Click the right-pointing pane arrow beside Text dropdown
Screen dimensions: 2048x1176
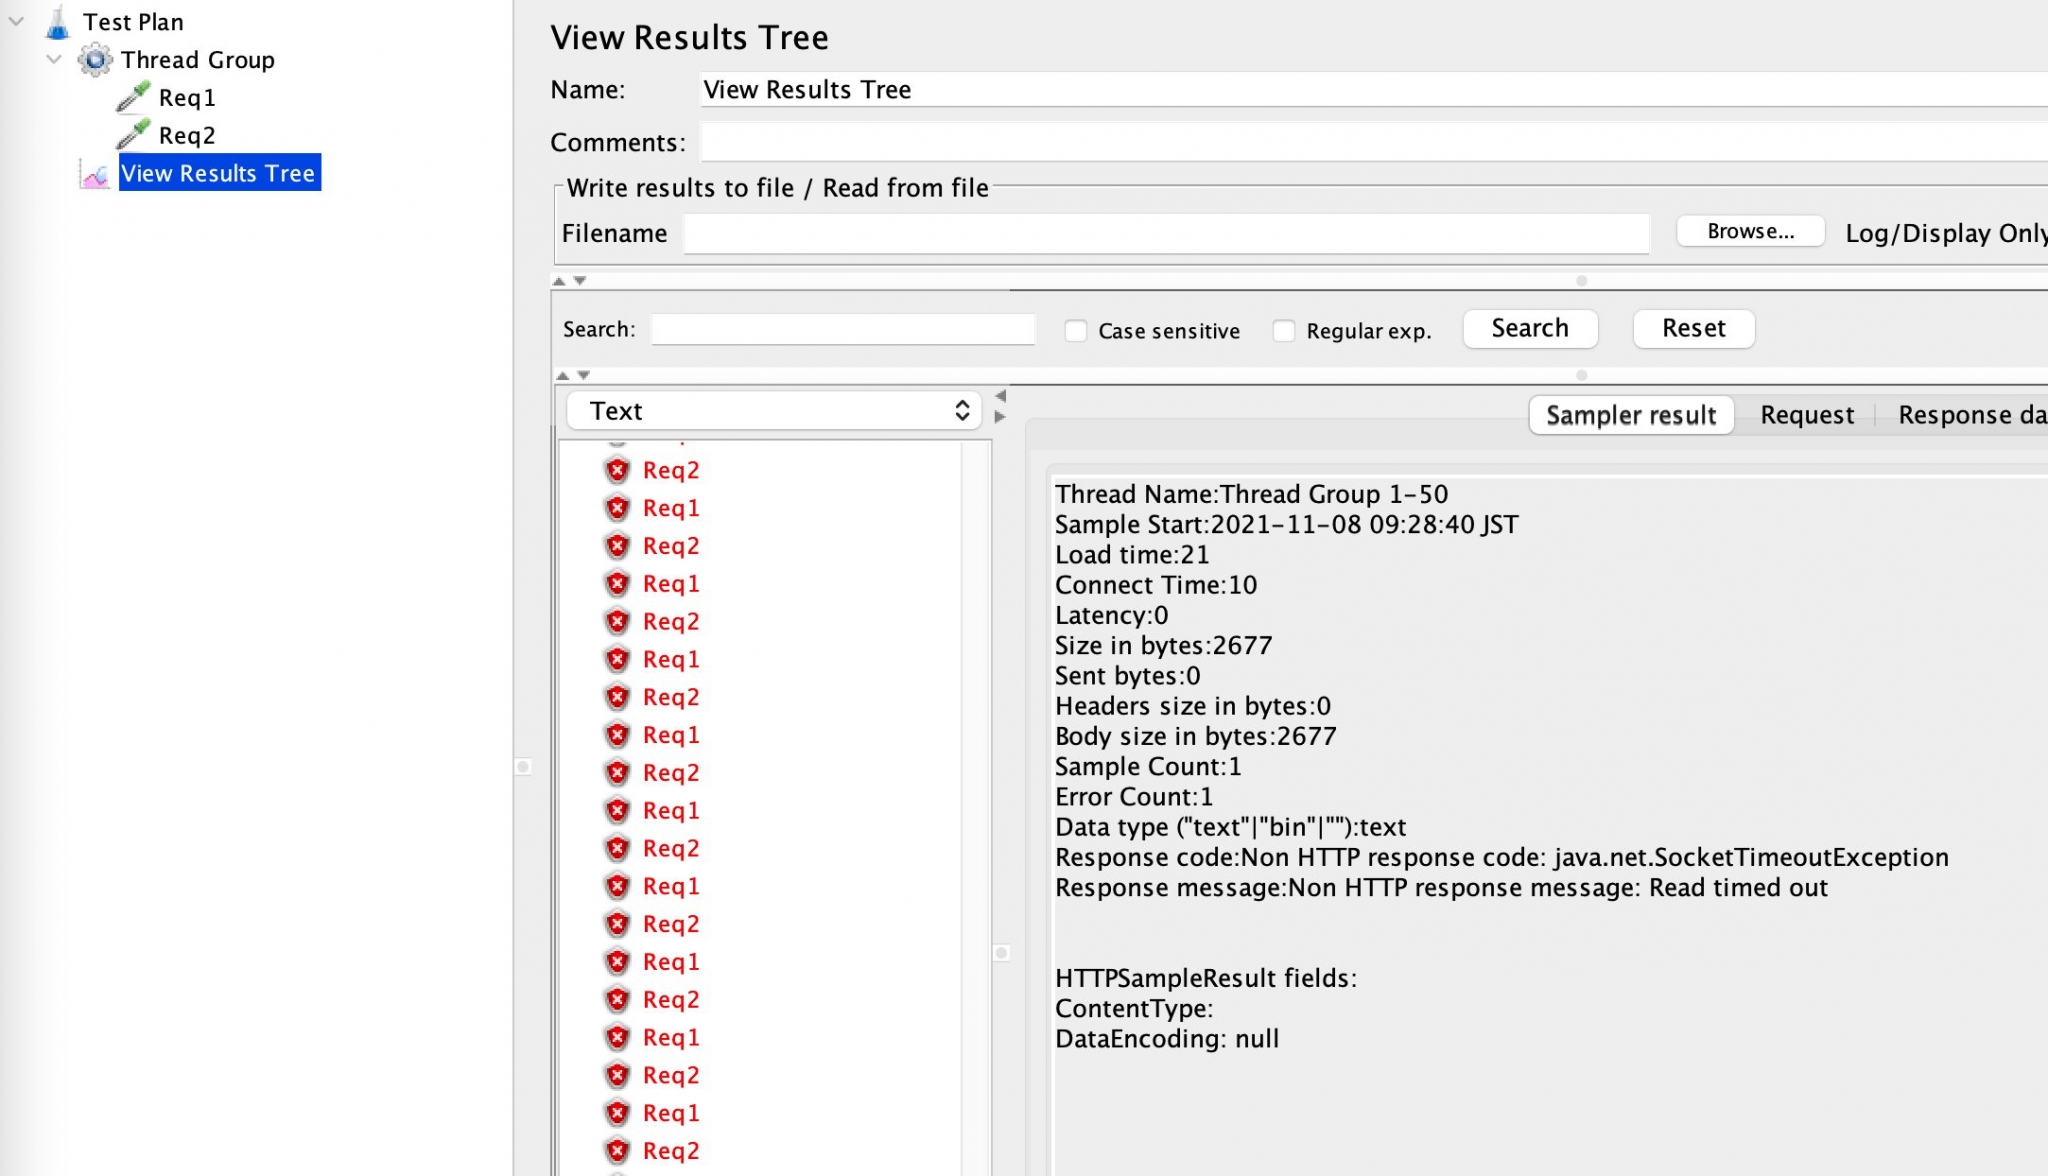click(1000, 418)
